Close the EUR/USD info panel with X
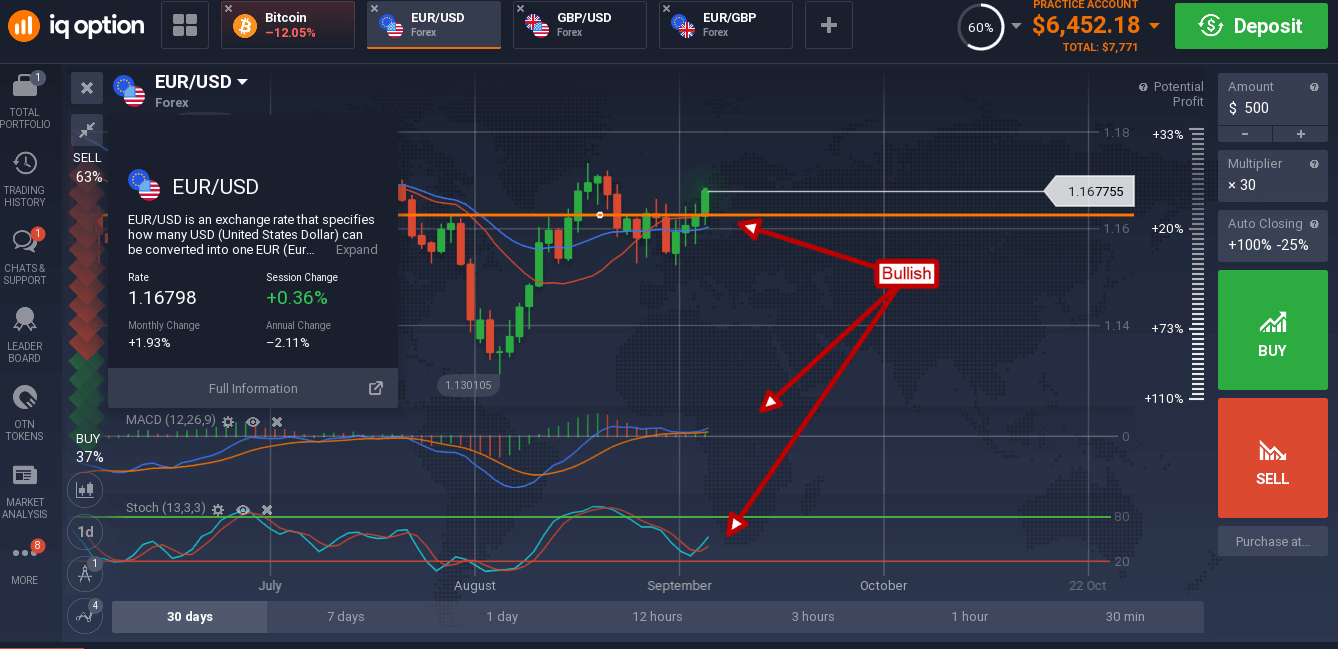This screenshot has width=1338, height=649. pyautogui.click(x=87, y=88)
